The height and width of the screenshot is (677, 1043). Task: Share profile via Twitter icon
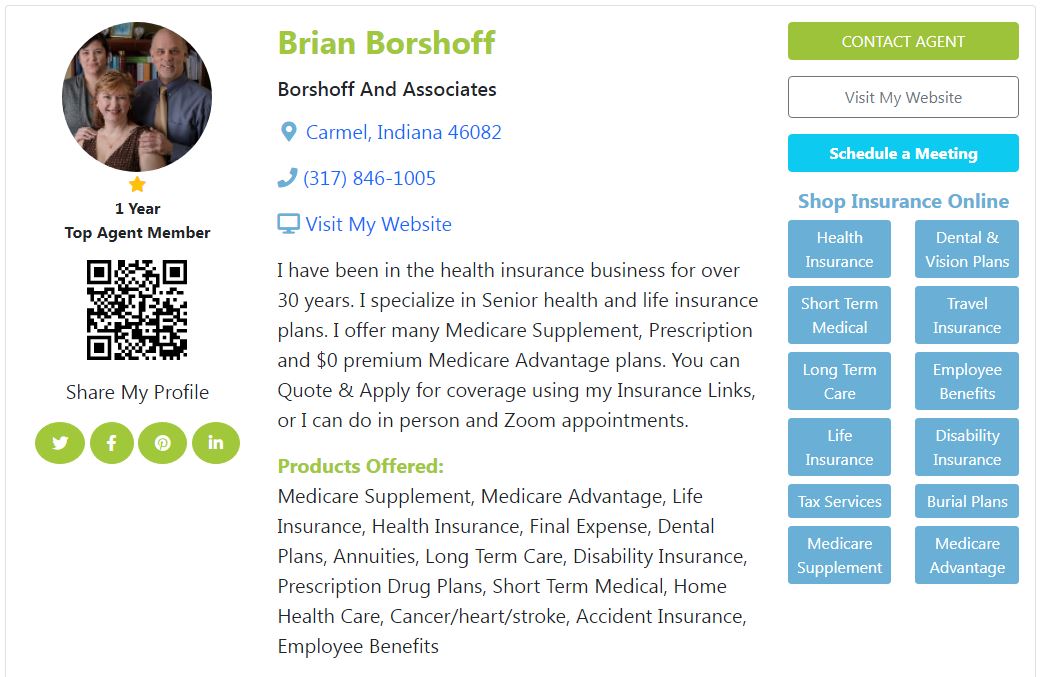click(60, 443)
